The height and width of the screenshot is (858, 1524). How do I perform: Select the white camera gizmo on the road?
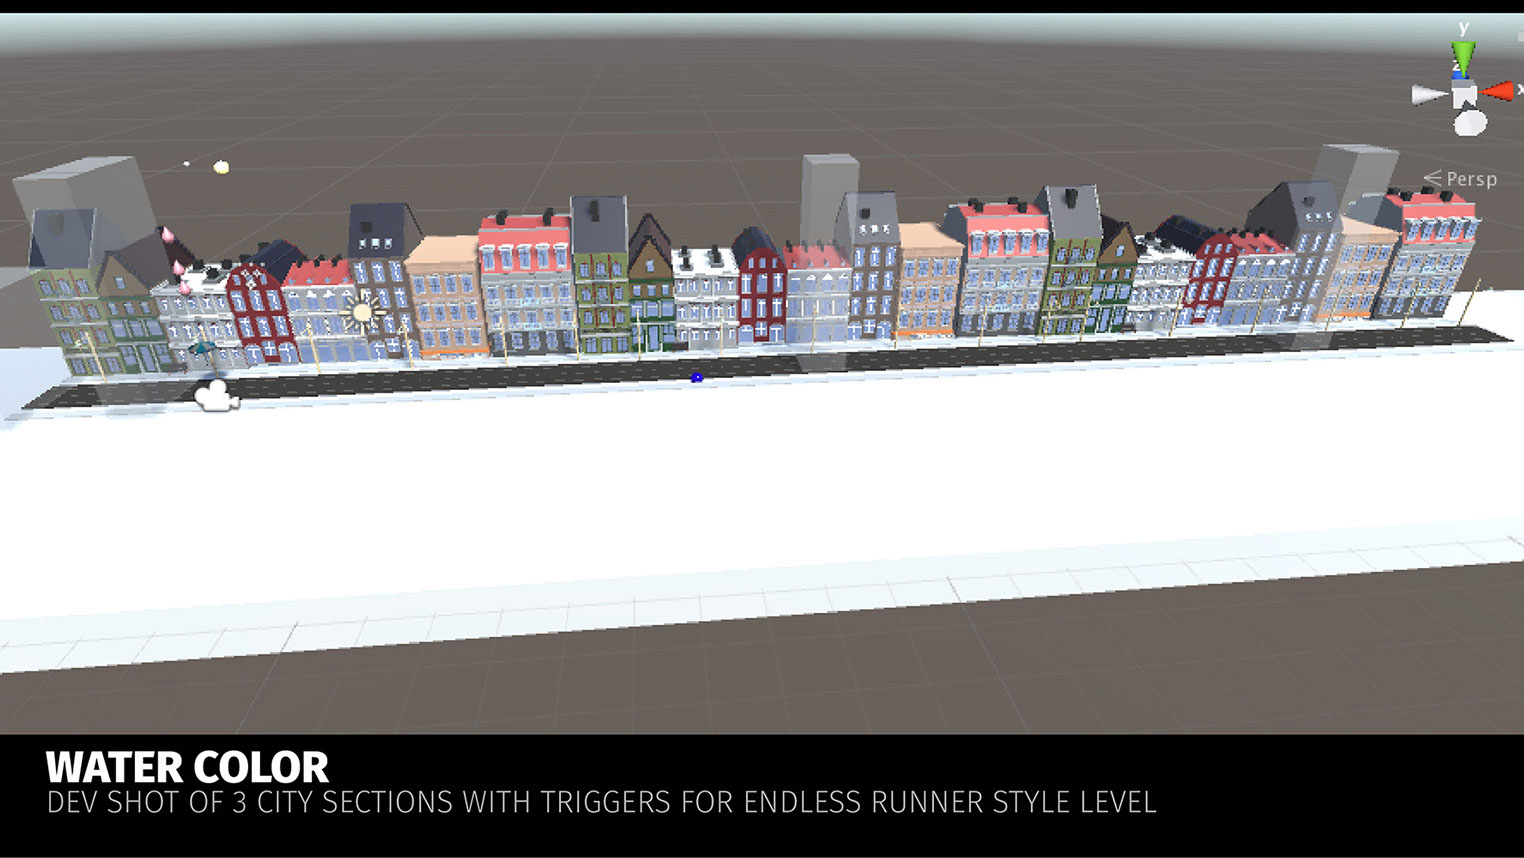(216, 397)
